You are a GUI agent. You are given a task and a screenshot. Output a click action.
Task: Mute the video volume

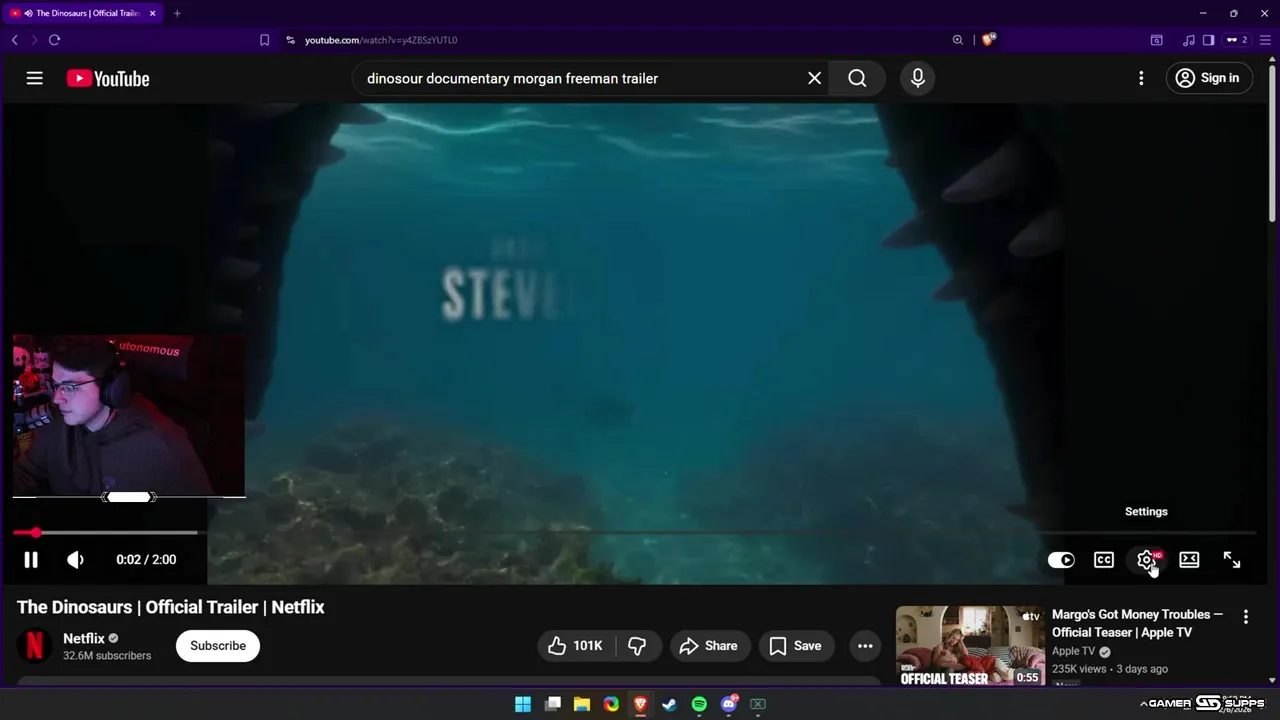(x=75, y=560)
